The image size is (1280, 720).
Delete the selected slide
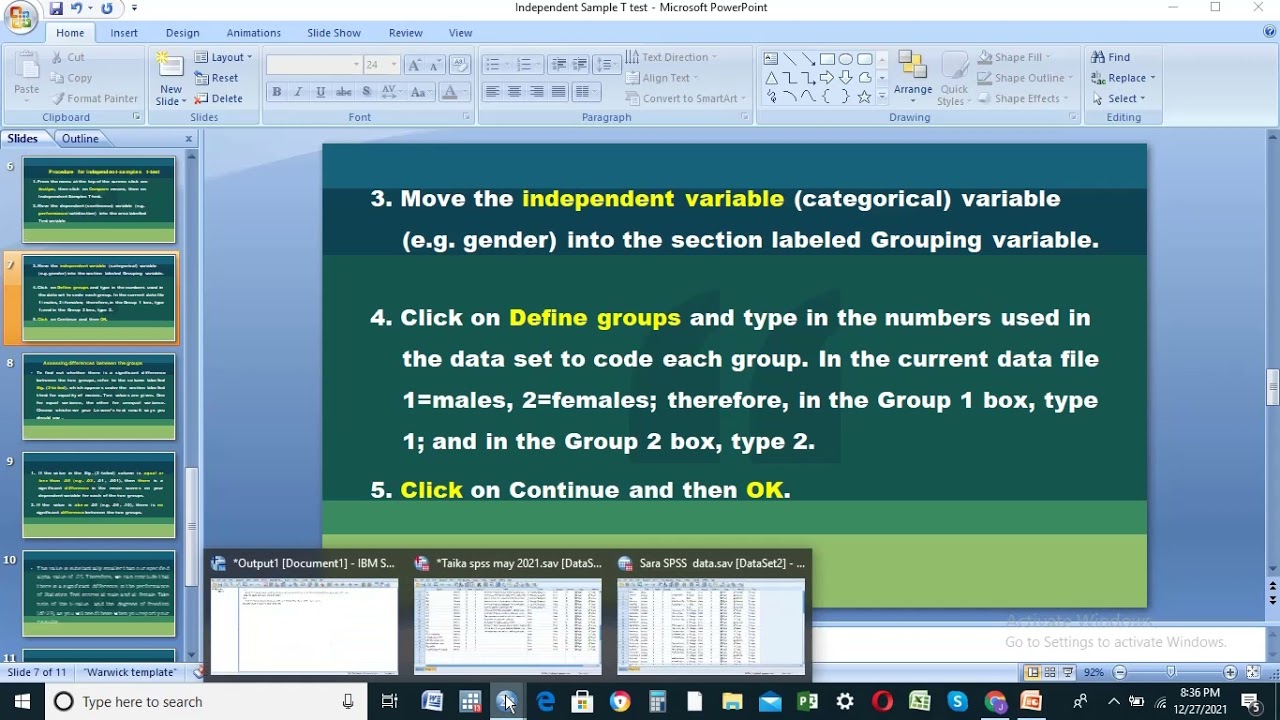coord(218,98)
